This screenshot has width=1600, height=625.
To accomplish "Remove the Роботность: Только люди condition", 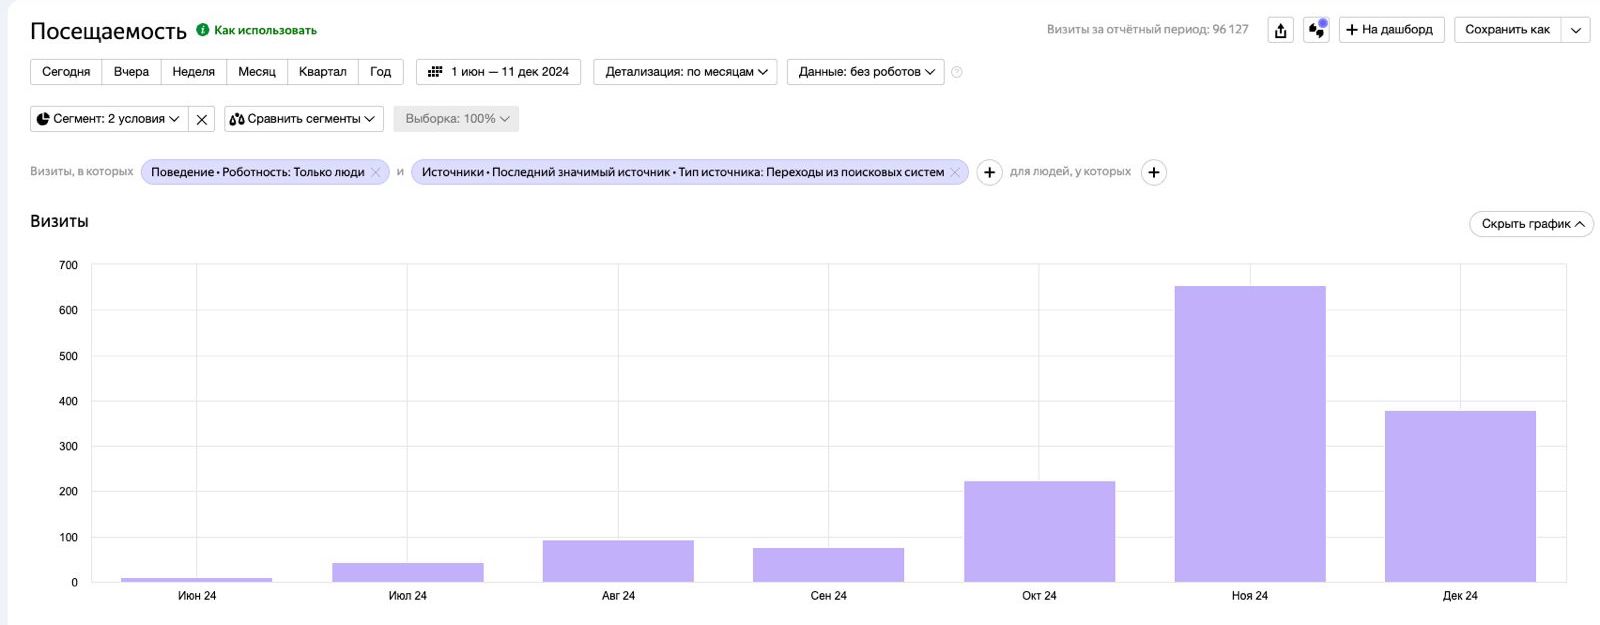I will coord(376,172).
